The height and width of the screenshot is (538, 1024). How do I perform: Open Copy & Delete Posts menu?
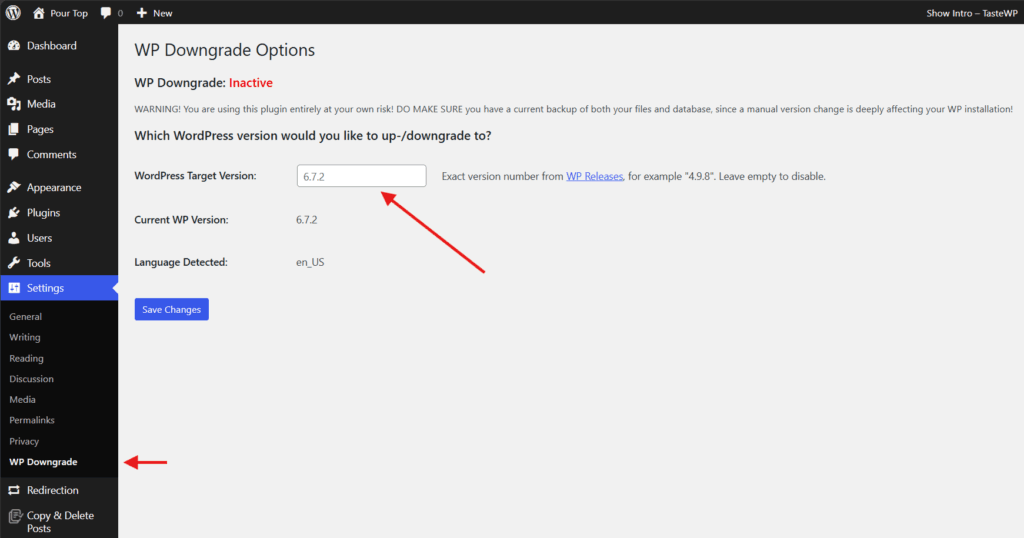(59, 522)
